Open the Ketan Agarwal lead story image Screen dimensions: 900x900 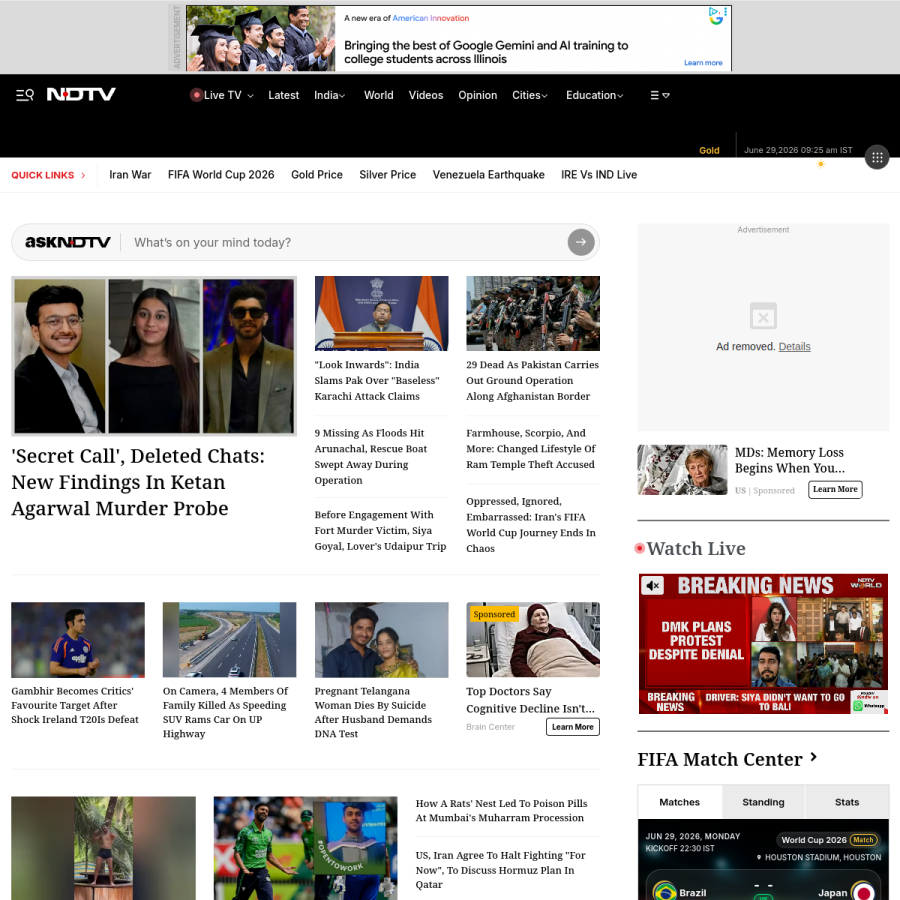click(154, 356)
